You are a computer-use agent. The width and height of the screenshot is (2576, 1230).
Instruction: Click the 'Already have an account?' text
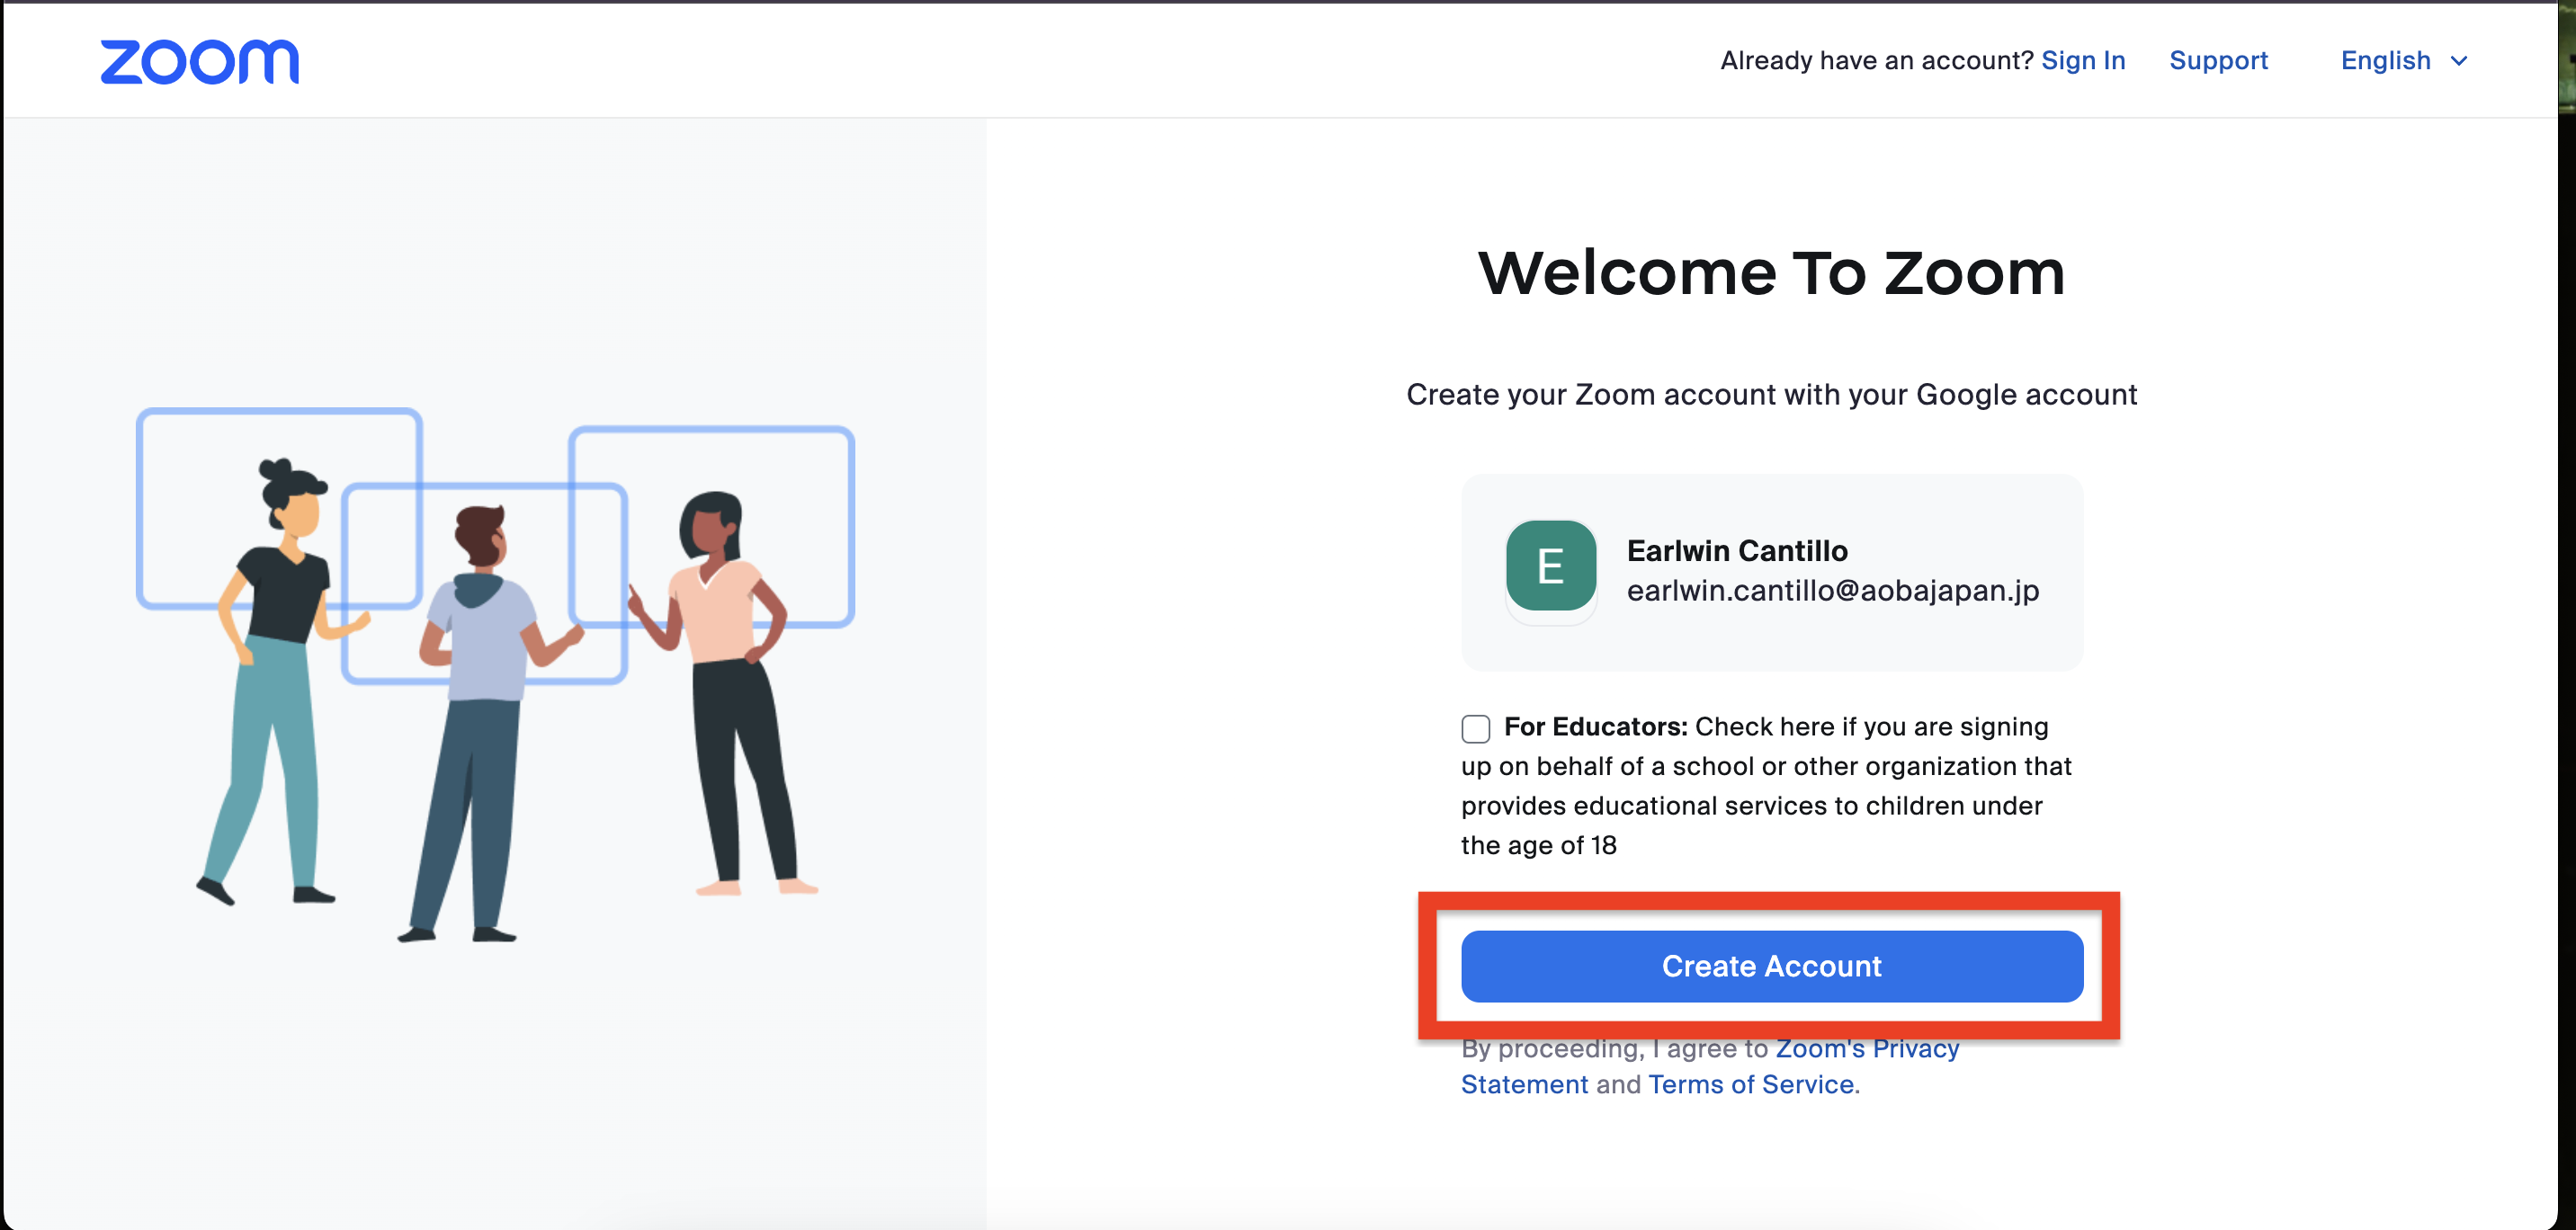point(1876,61)
